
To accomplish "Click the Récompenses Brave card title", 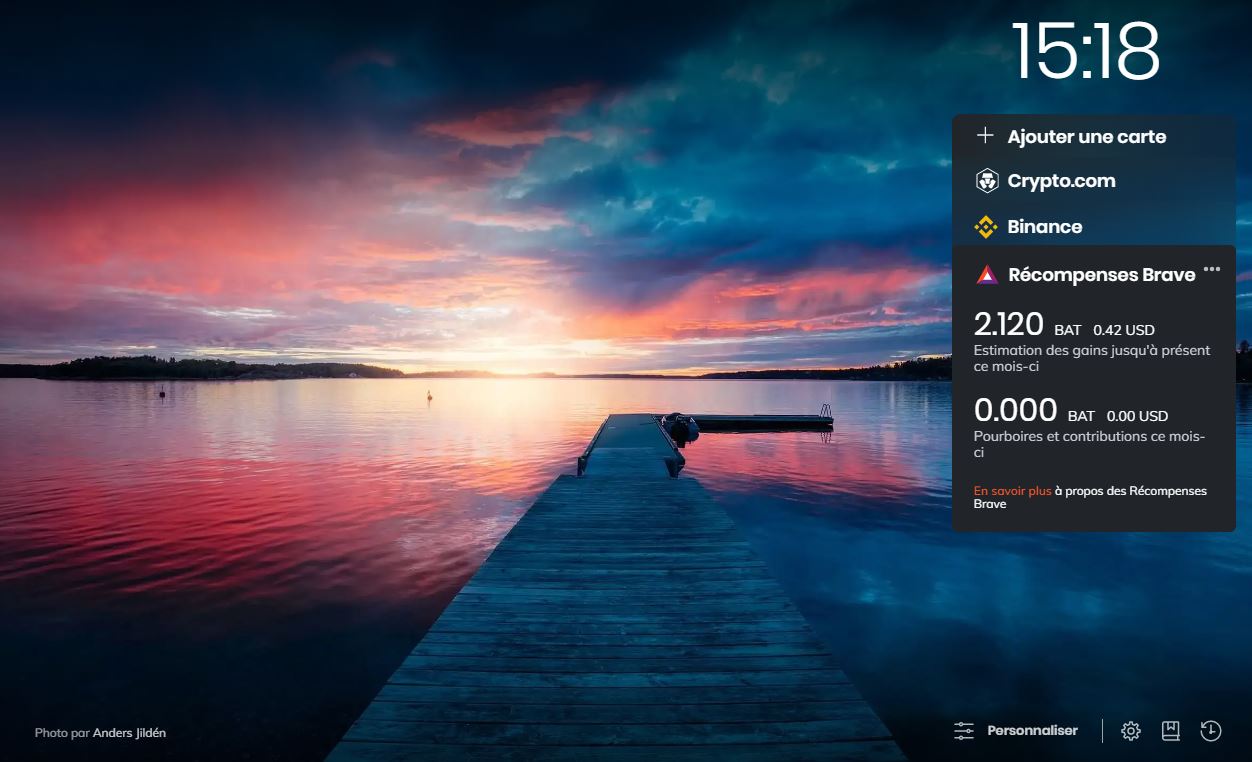I will pyautogui.click(x=1101, y=275).
